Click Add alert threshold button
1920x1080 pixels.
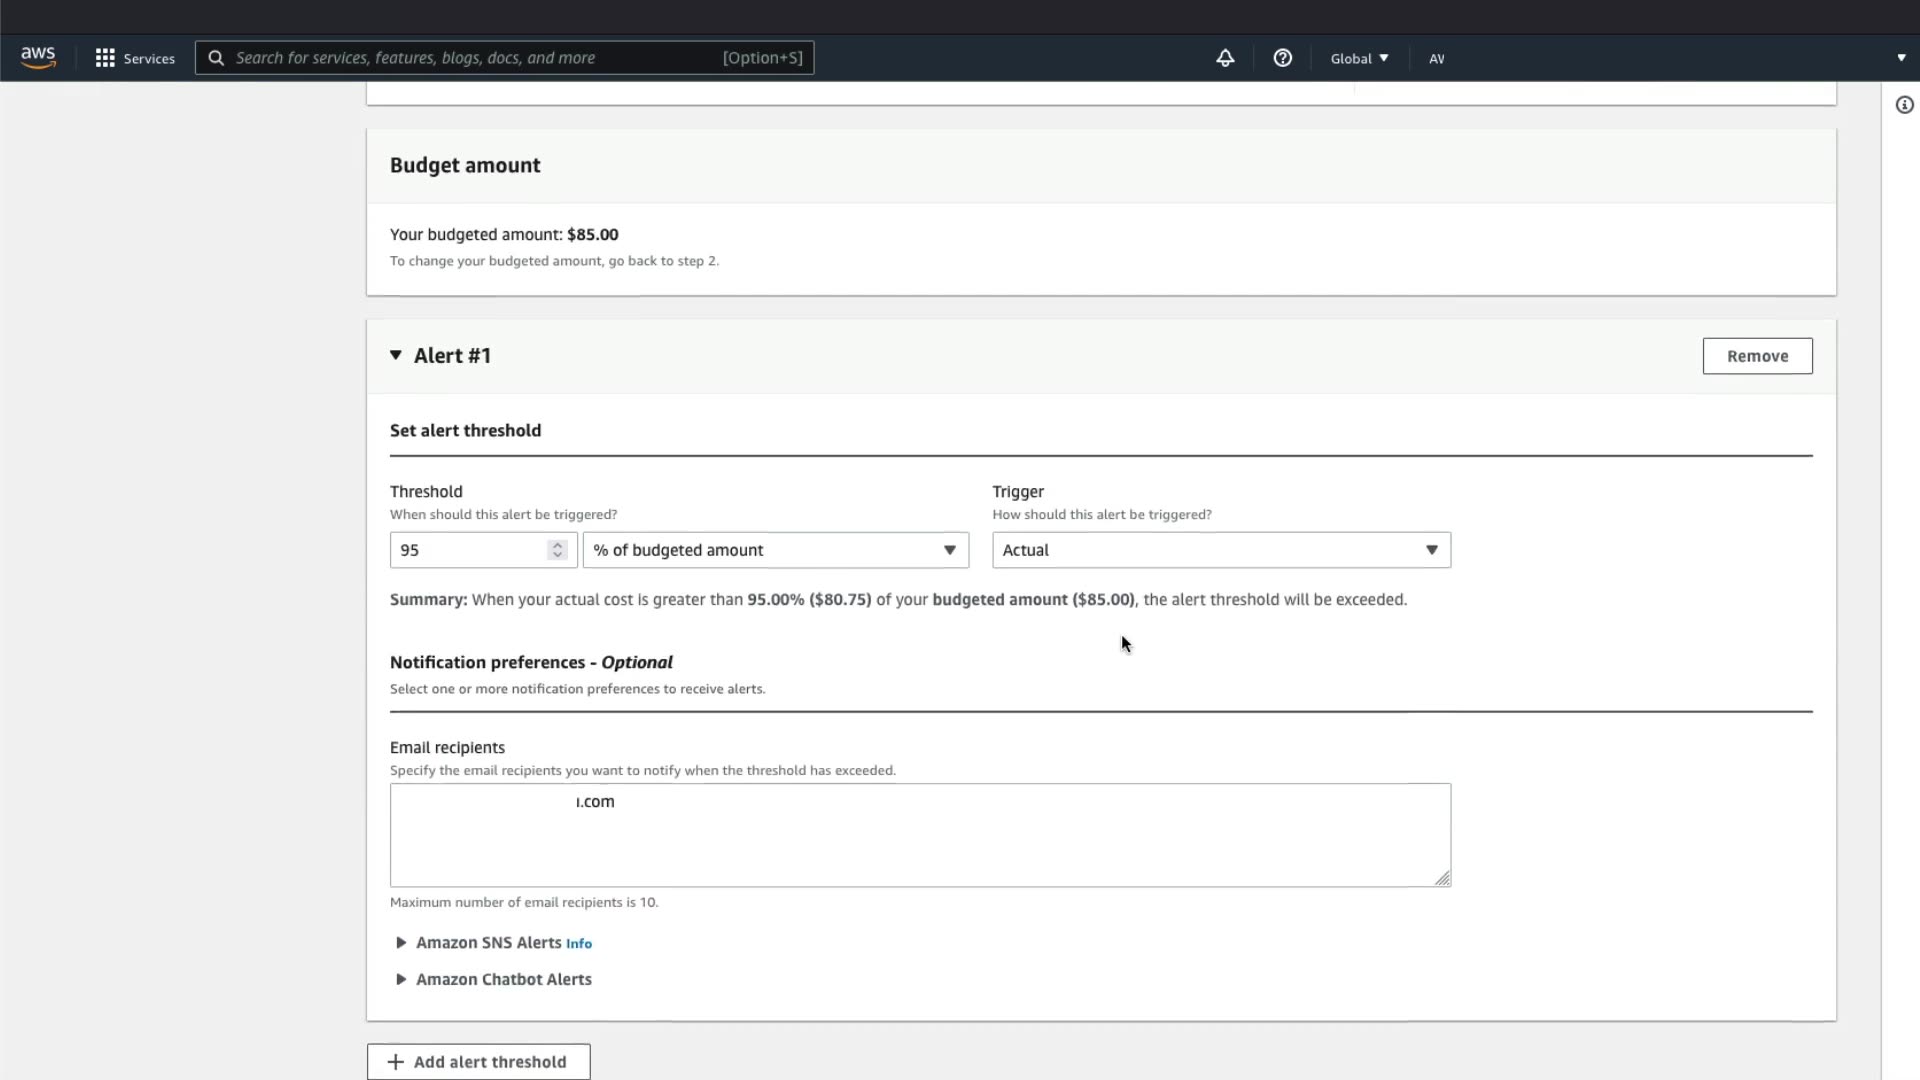point(478,1062)
